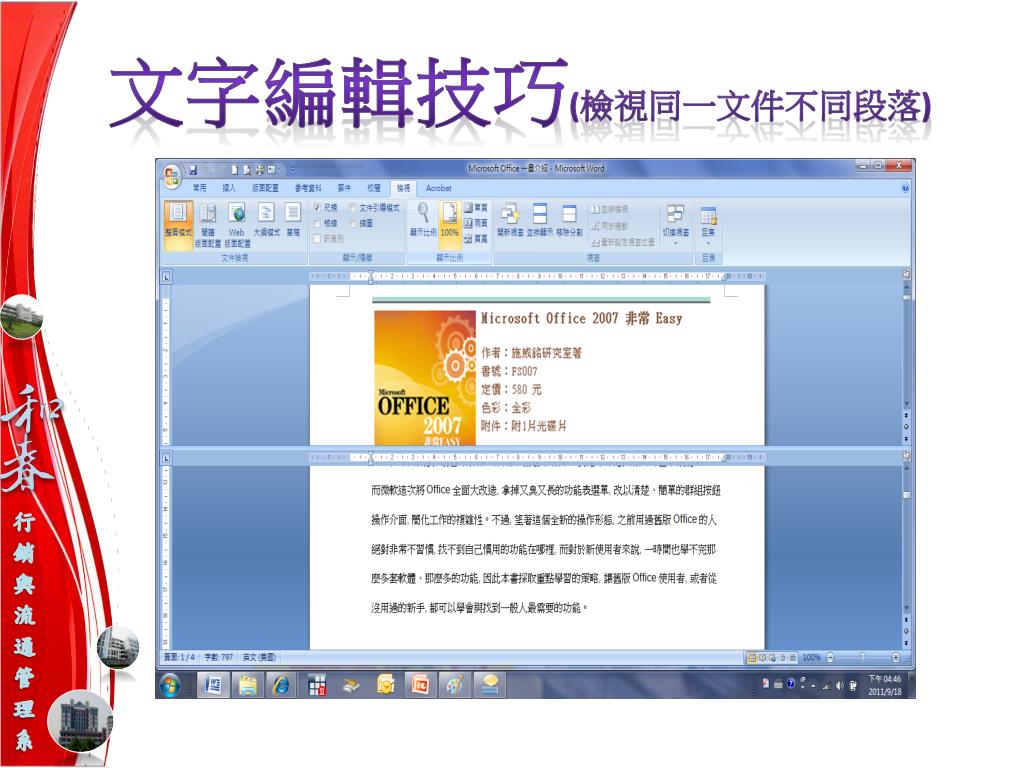Viewport: 1024px width, 768px height.
Task: Click word count 797 in status bar
Action: pyautogui.click(x=219, y=658)
